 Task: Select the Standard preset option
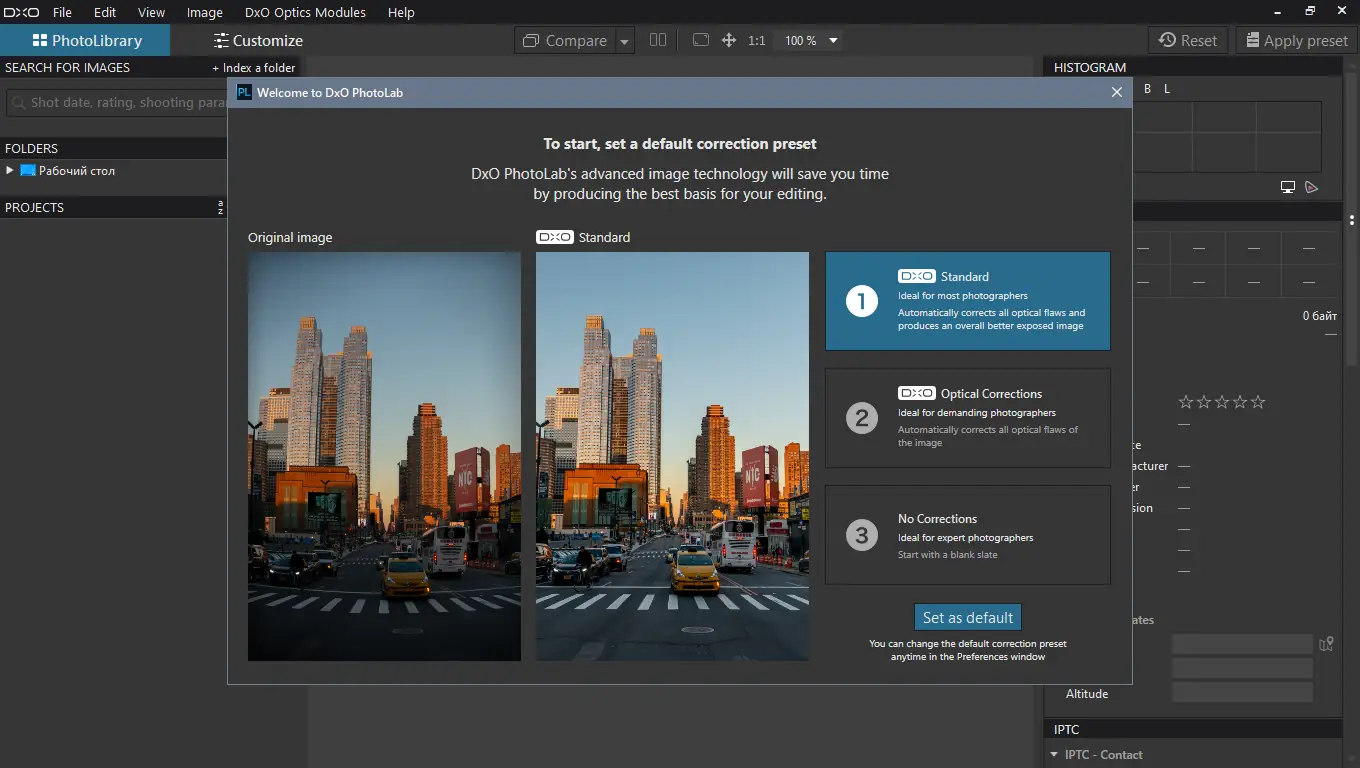[967, 301]
